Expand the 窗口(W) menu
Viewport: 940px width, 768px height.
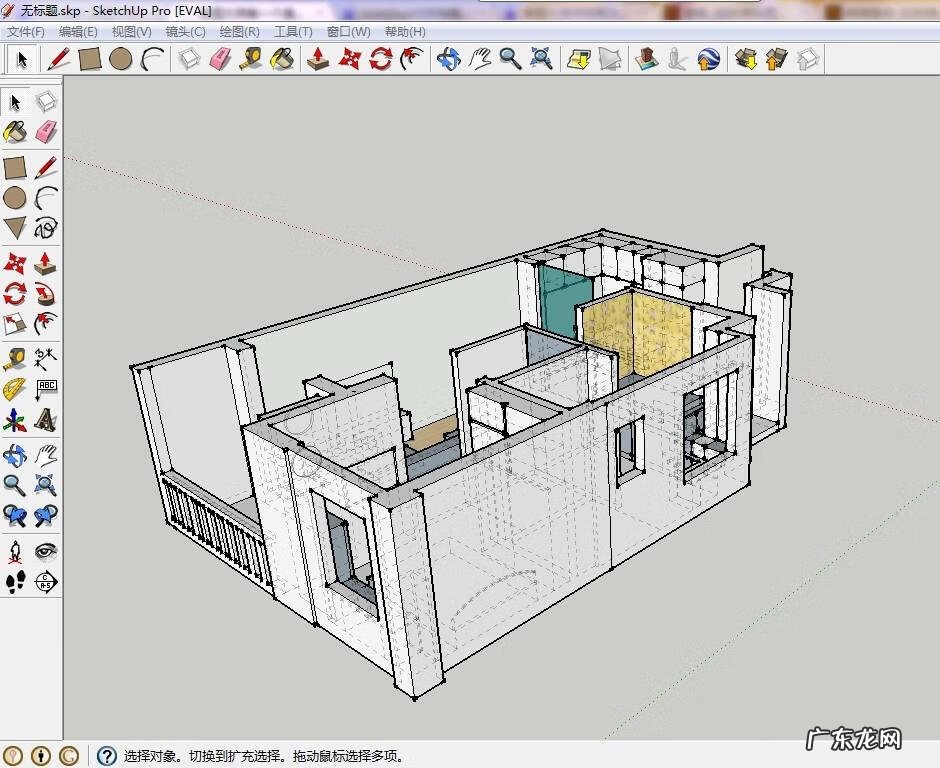[348, 32]
